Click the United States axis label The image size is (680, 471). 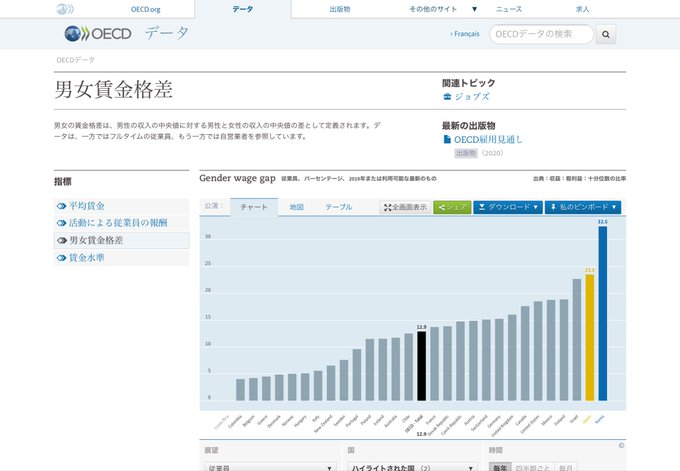click(x=529, y=424)
